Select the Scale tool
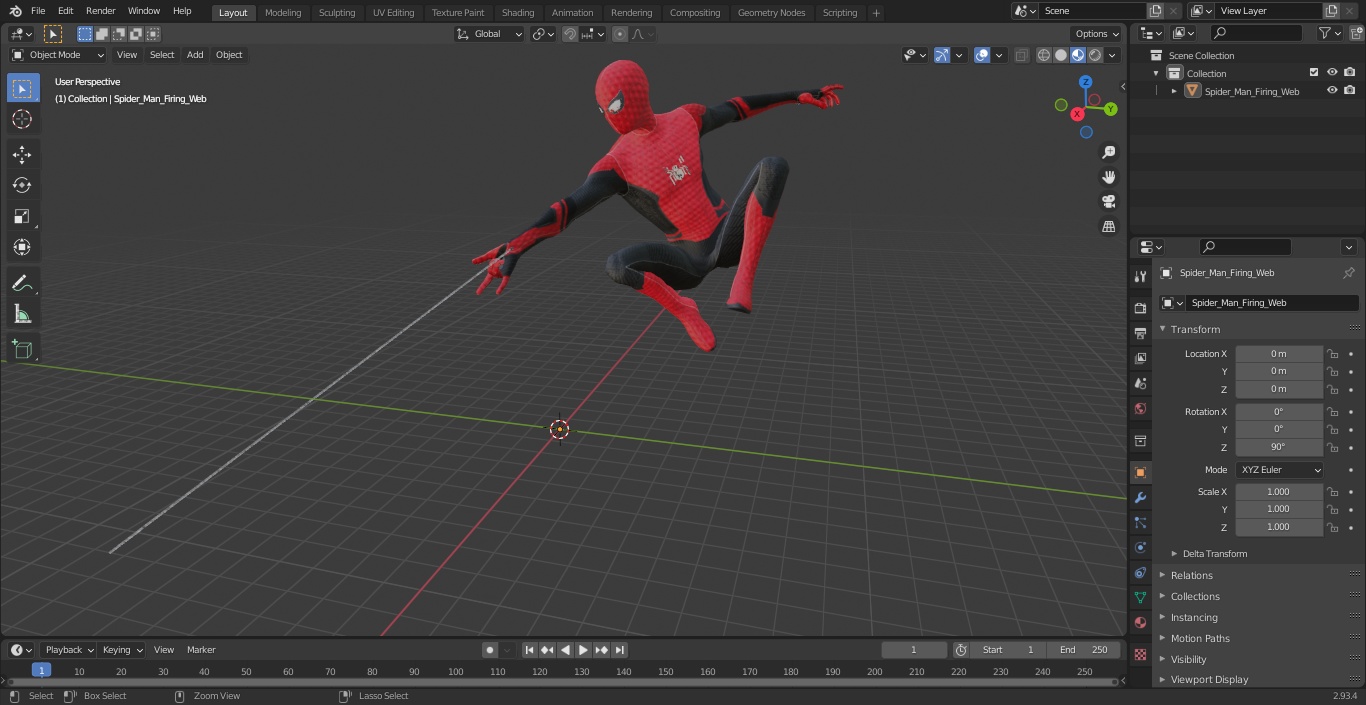This screenshot has width=1366, height=705. pos(22,216)
